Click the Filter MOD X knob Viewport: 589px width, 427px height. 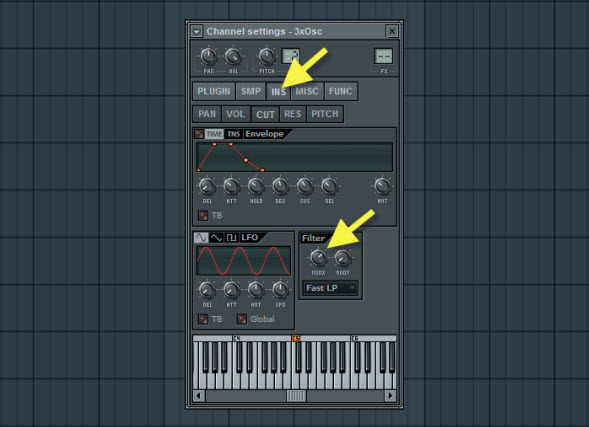coord(318,258)
